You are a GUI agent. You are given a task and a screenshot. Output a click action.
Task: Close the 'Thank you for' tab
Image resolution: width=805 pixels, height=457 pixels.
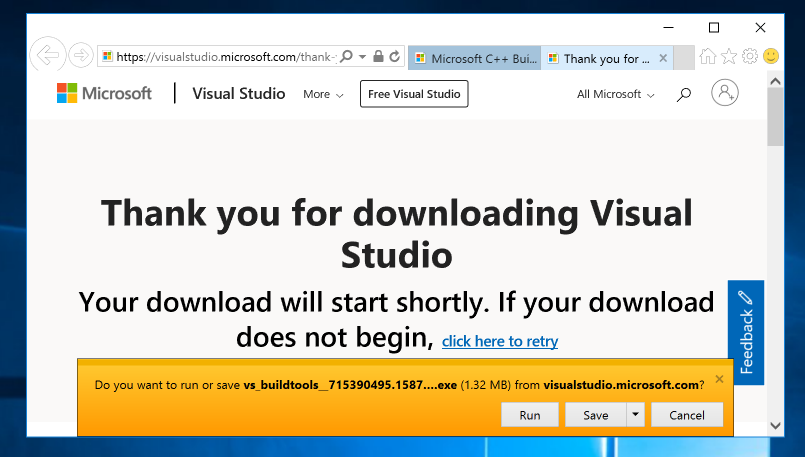660,58
